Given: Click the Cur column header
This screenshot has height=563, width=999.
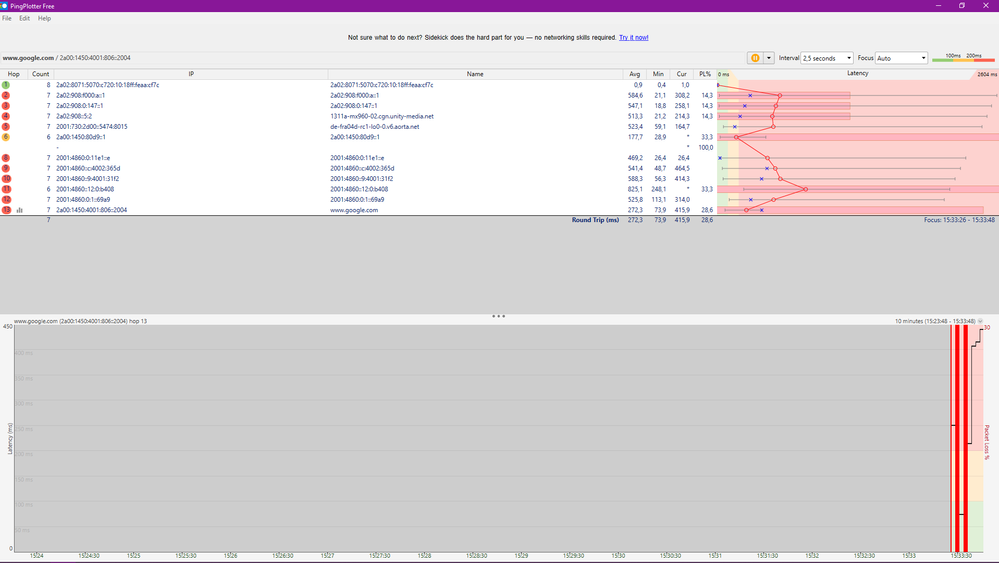Looking at the screenshot, I should [682, 74].
